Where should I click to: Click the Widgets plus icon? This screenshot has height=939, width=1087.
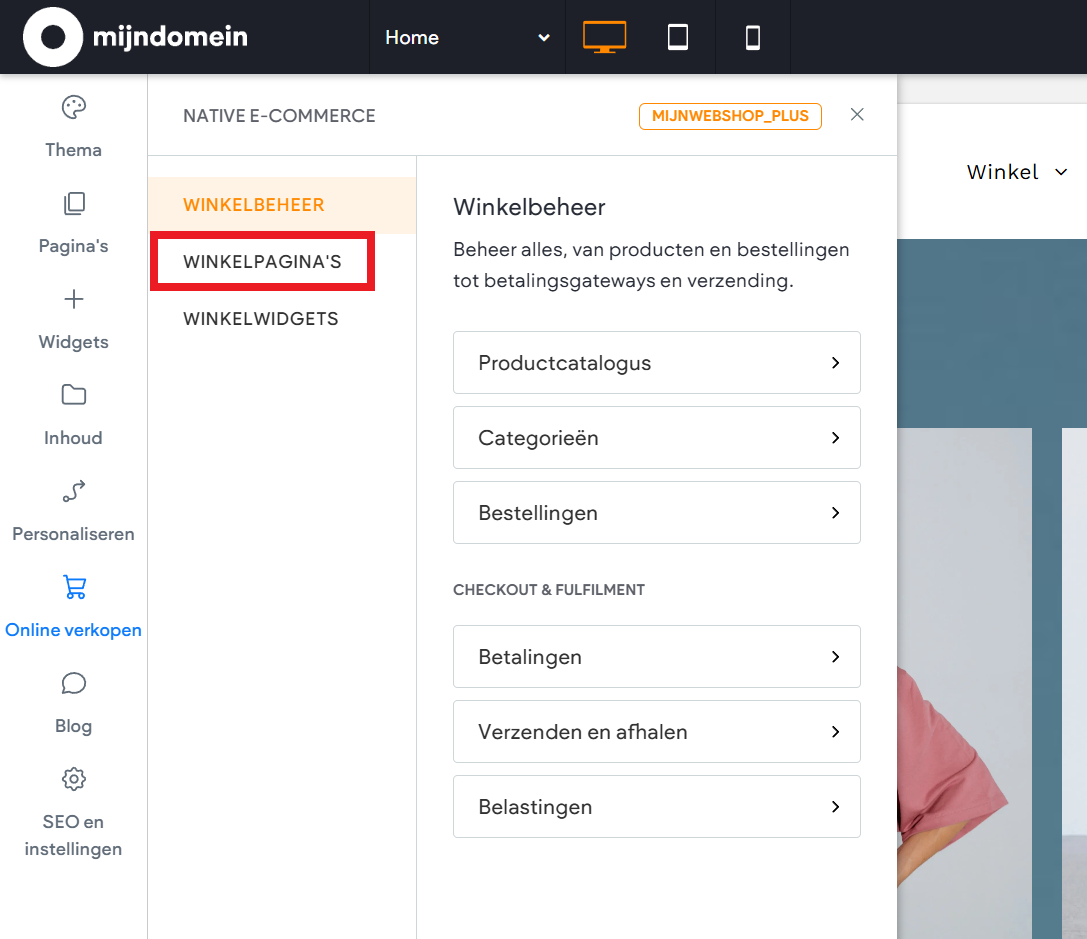pos(73,298)
